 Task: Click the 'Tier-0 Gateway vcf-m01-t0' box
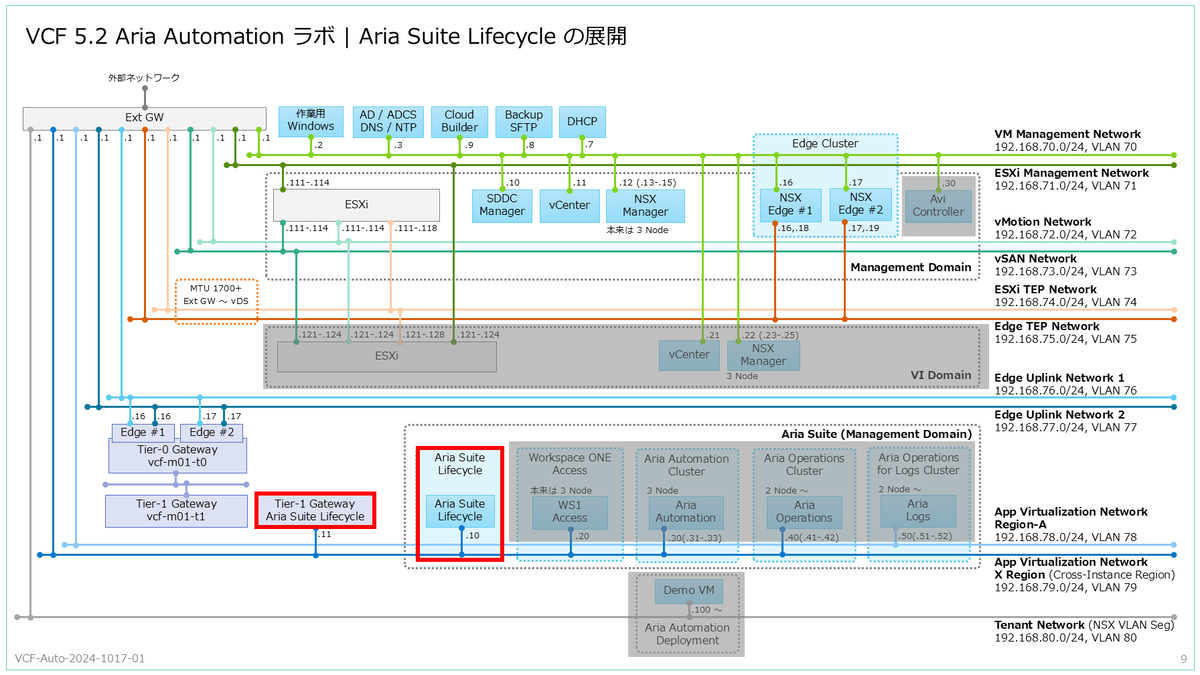176,457
